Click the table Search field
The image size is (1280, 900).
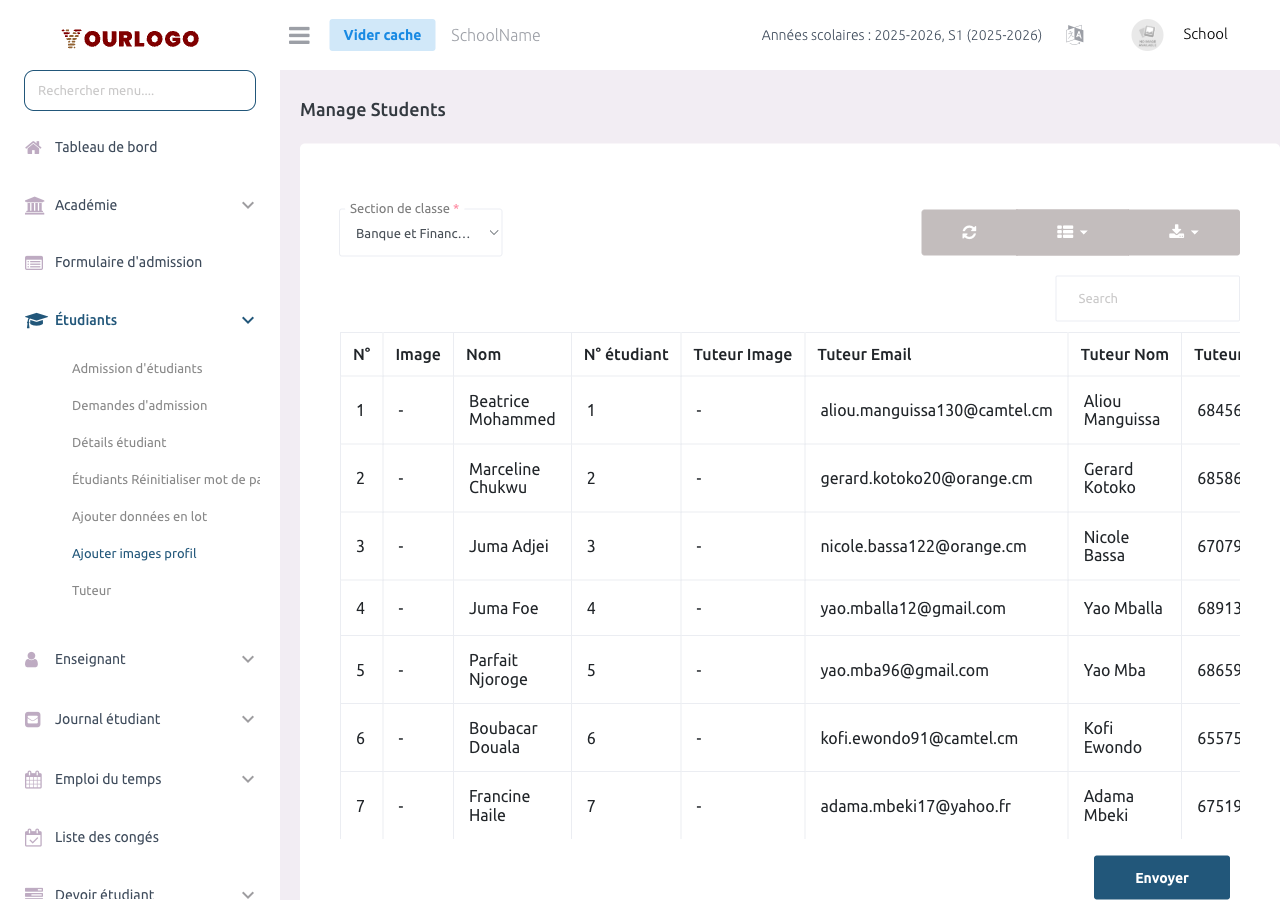click(x=1147, y=299)
